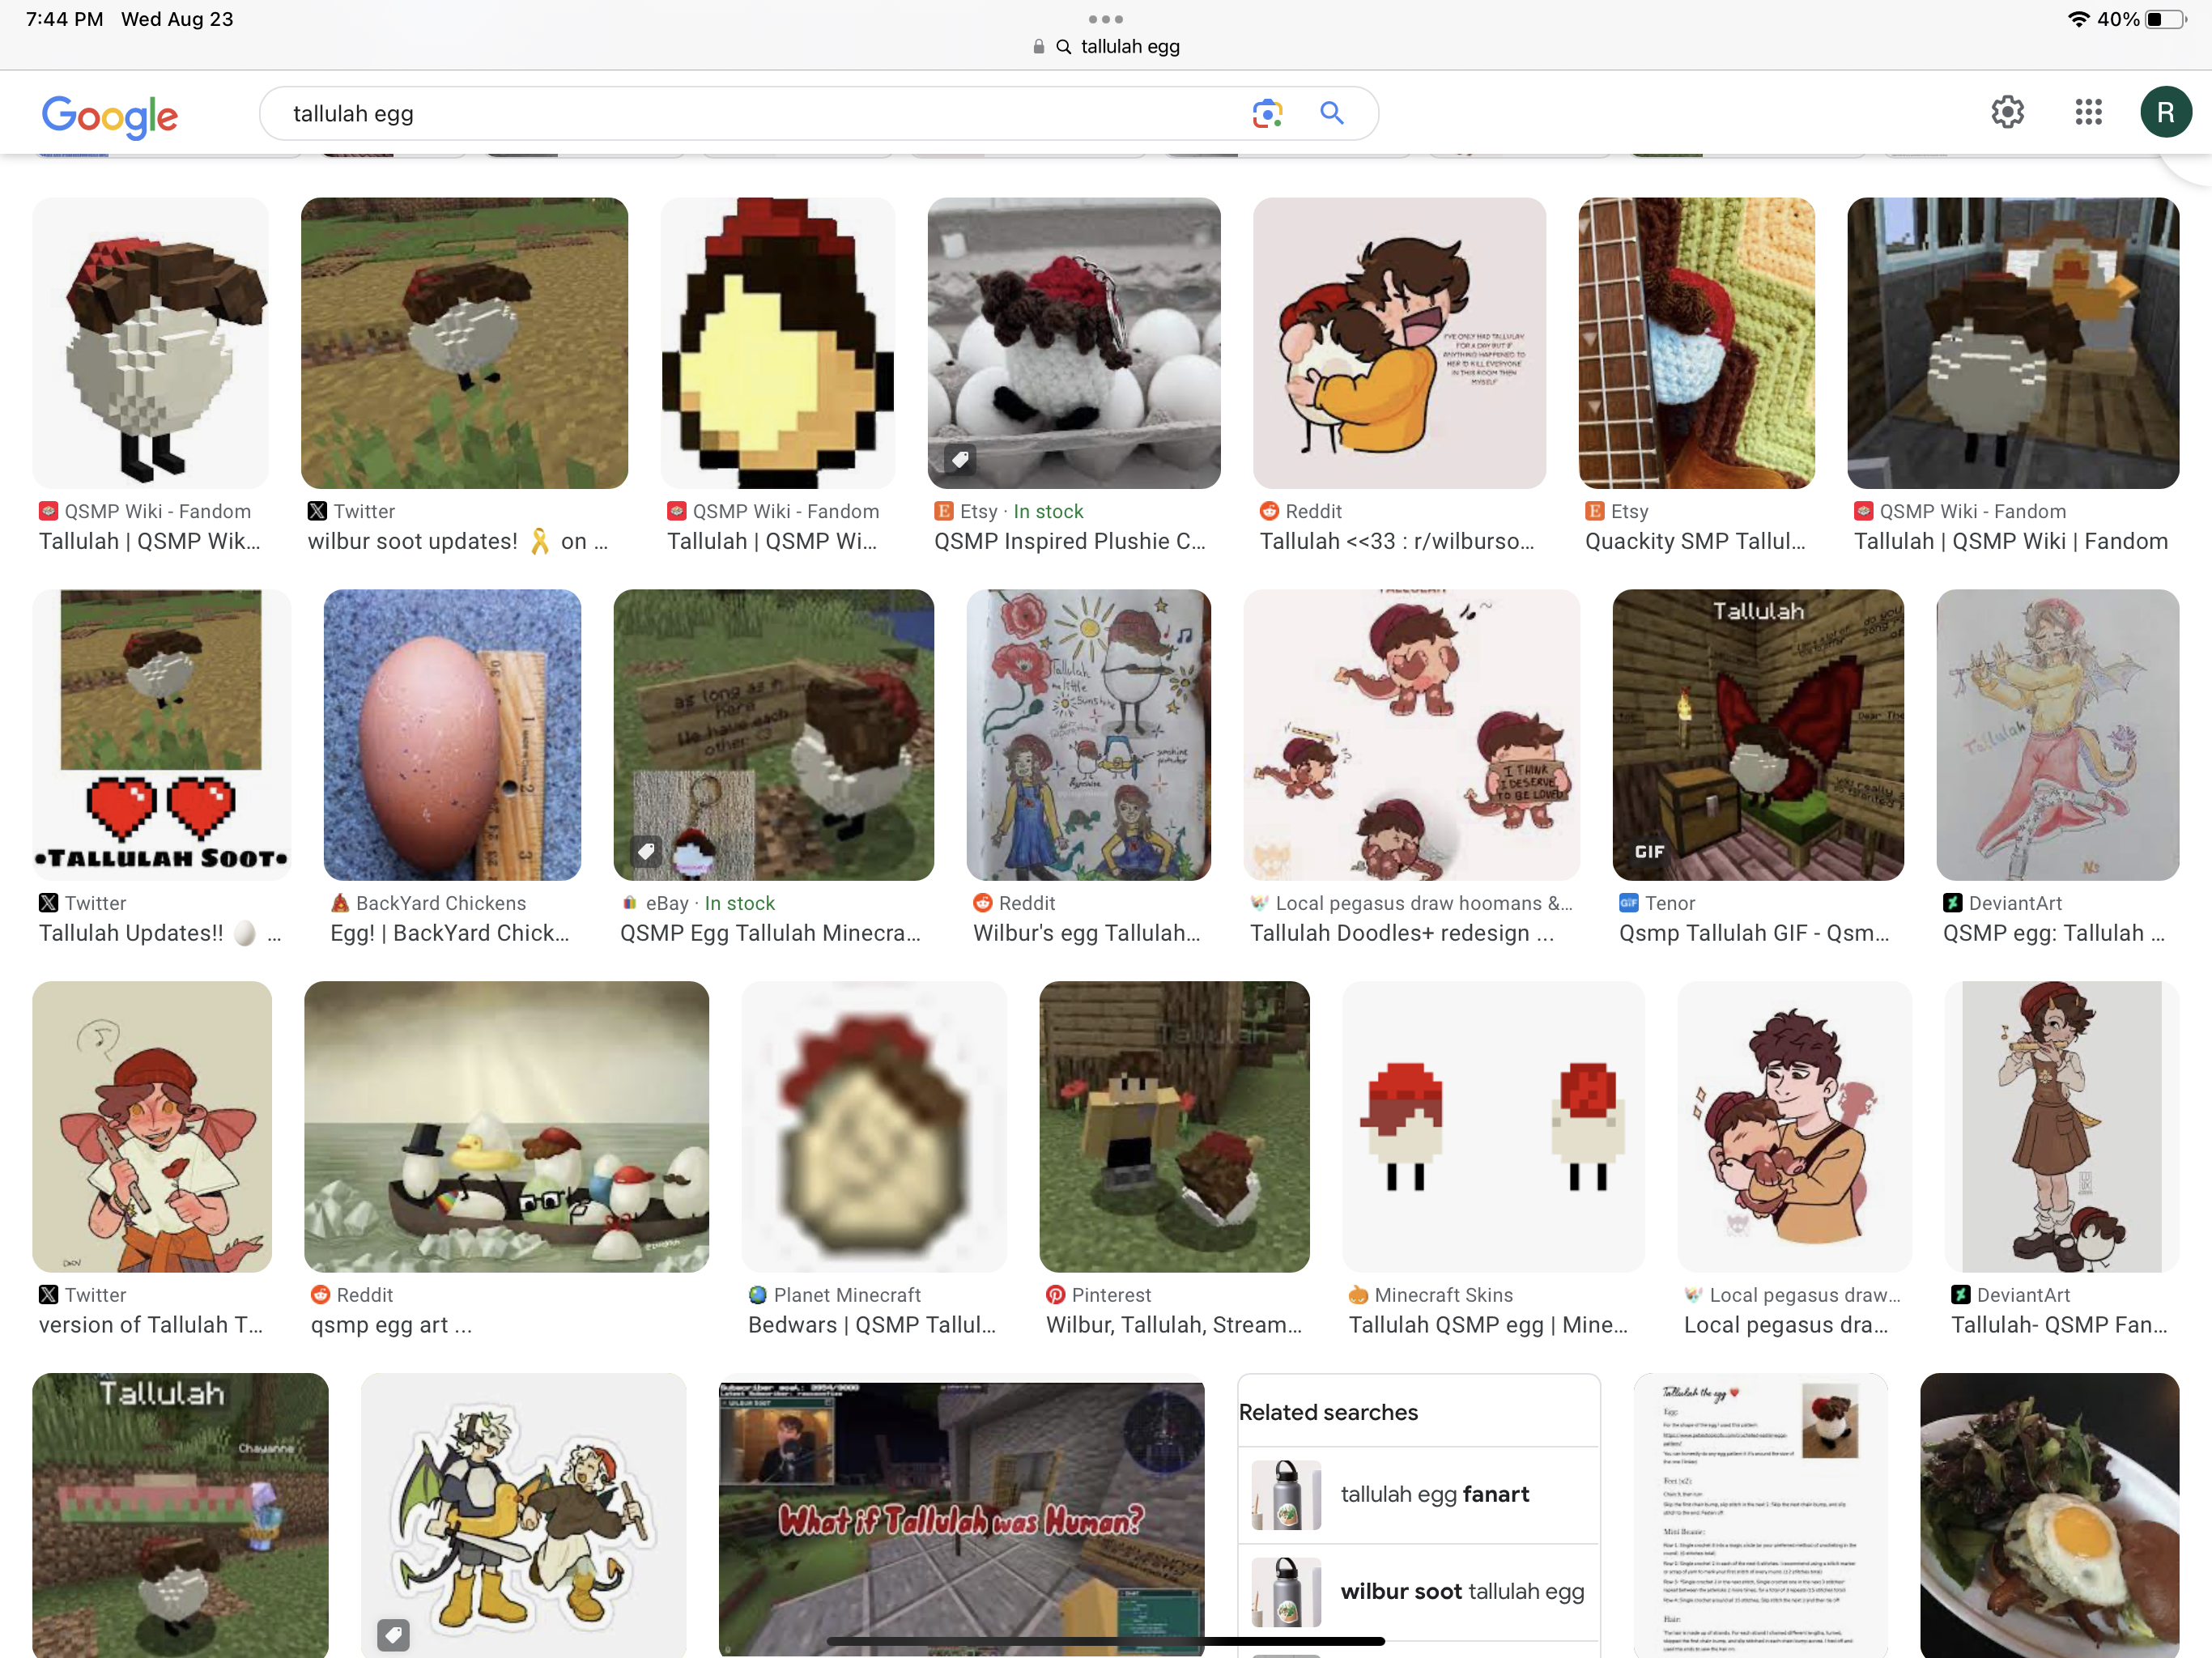Click the product tag on eBay QSMP Egg image
This screenshot has width=2212, height=1658.
pyautogui.click(x=646, y=851)
